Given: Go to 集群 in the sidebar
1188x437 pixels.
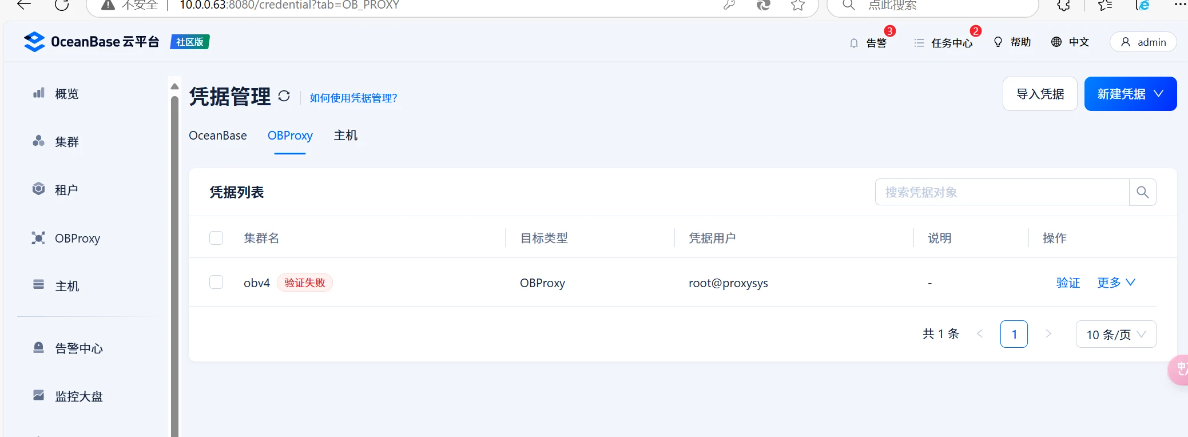Looking at the screenshot, I should pos(66,142).
